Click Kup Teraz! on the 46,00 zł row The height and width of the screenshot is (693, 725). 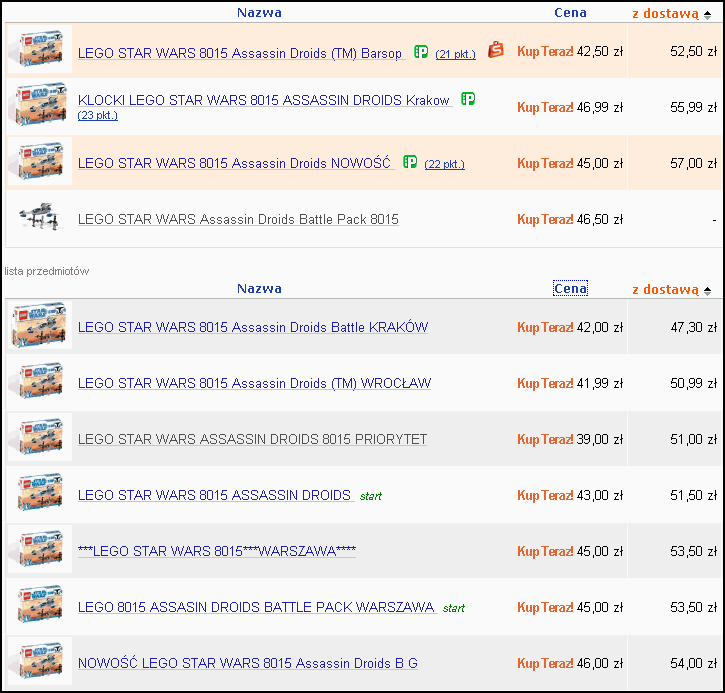pos(545,663)
